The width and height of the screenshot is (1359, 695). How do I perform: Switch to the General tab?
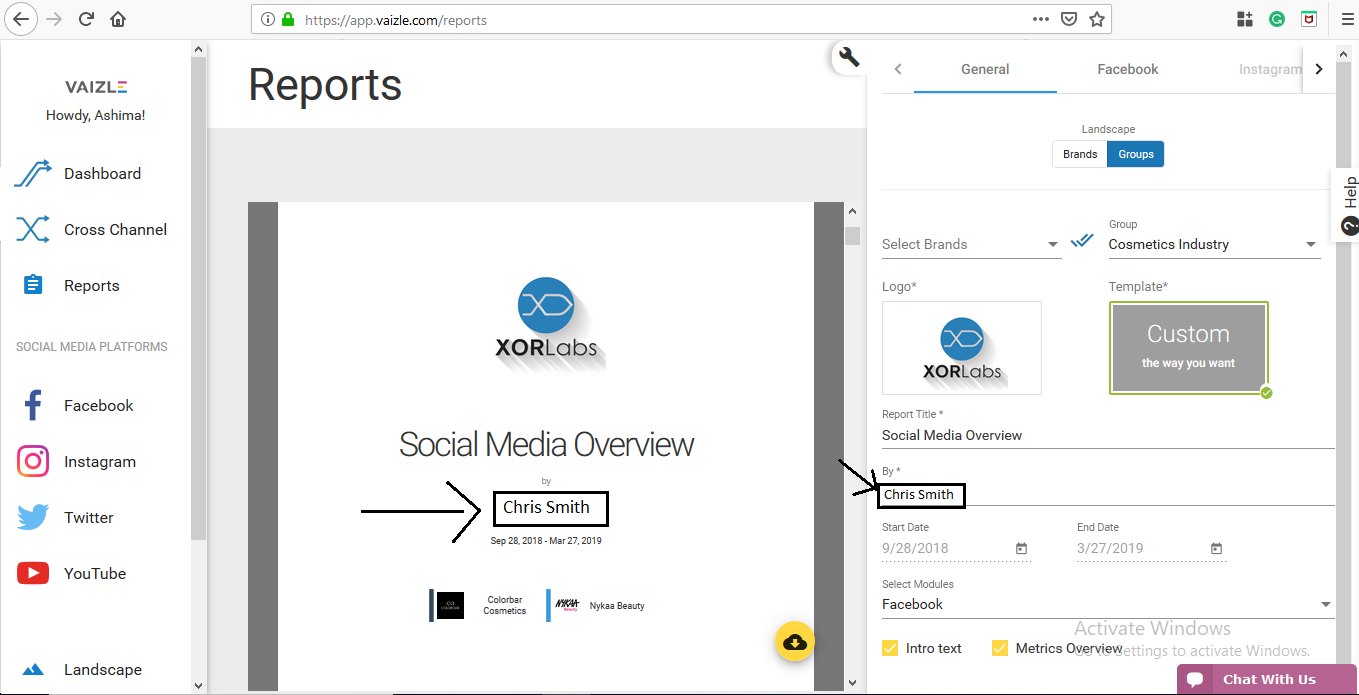pos(985,69)
